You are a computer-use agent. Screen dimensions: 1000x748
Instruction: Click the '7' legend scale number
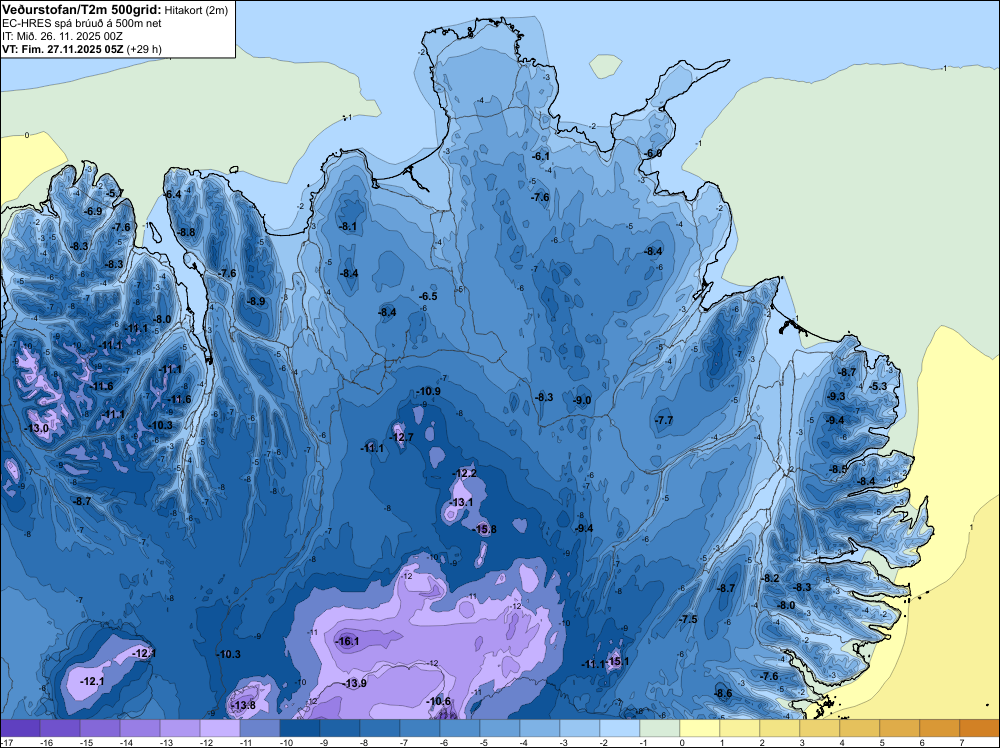pos(961,742)
